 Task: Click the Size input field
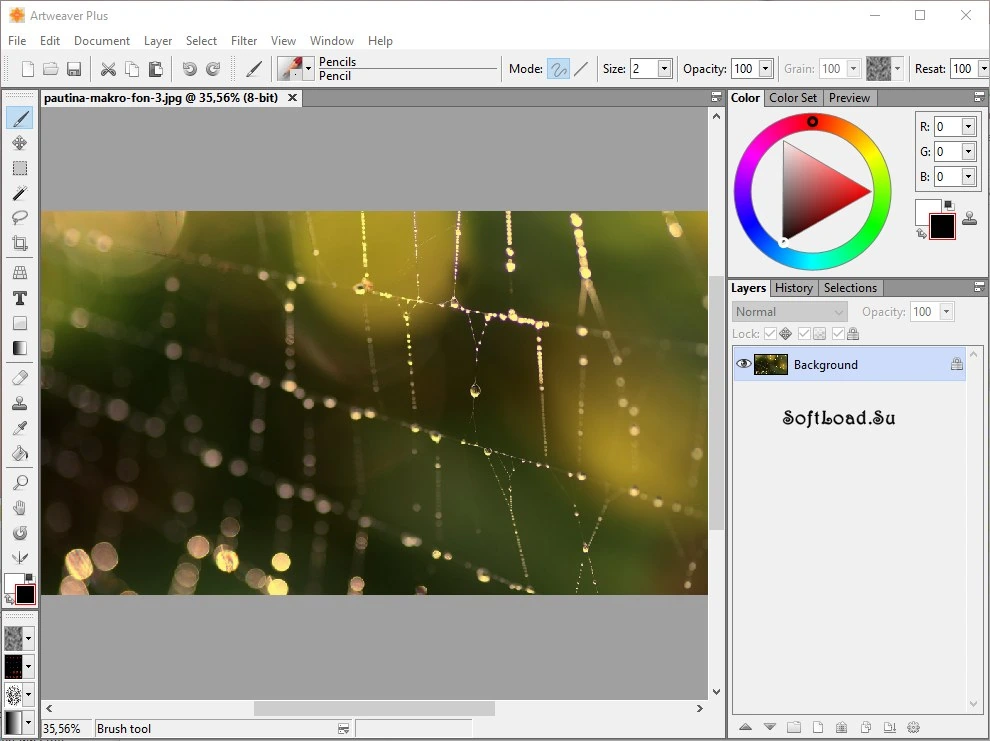point(644,69)
